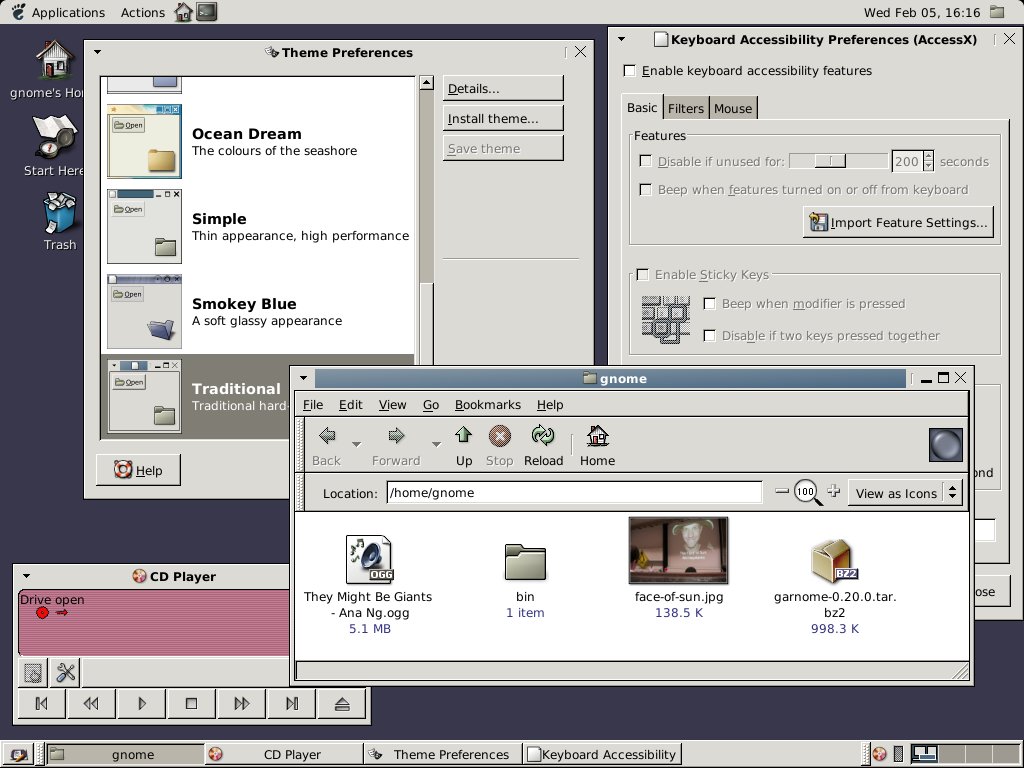Click the 100 percent zoom magnifier
The height and width of the screenshot is (768, 1024).
pos(807,492)
